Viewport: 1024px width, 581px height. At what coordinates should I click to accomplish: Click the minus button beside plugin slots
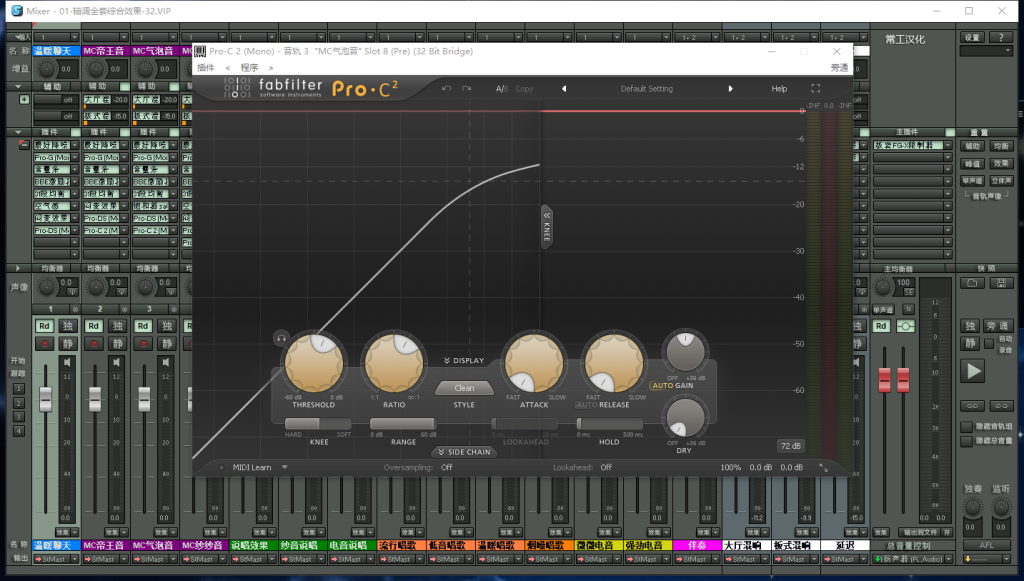coord(24,145)
